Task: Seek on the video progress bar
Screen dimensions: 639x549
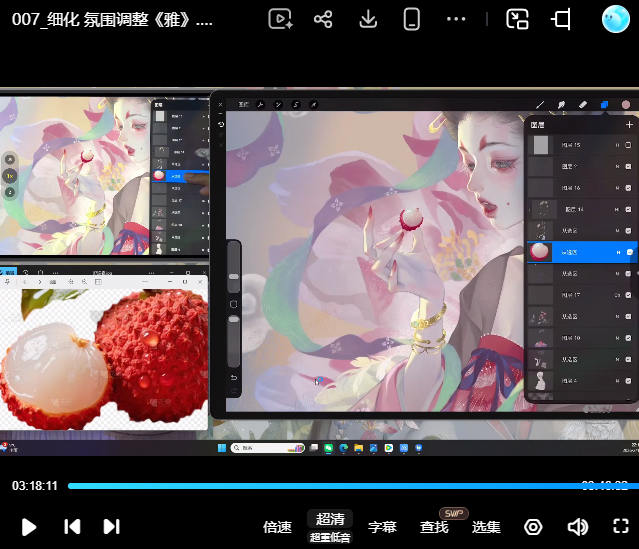Action: (x=353, y=486)
